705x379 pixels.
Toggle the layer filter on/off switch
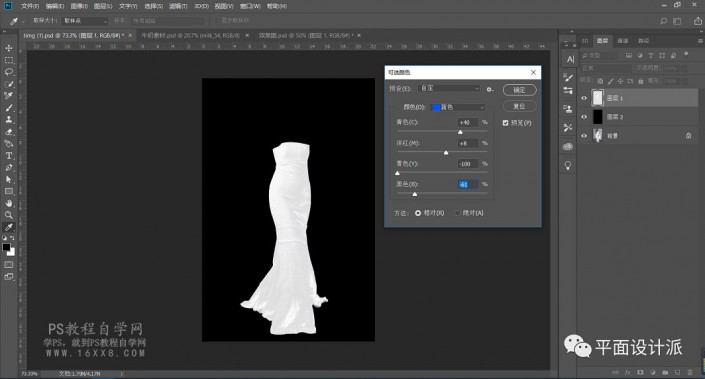[x=686, y=54]
